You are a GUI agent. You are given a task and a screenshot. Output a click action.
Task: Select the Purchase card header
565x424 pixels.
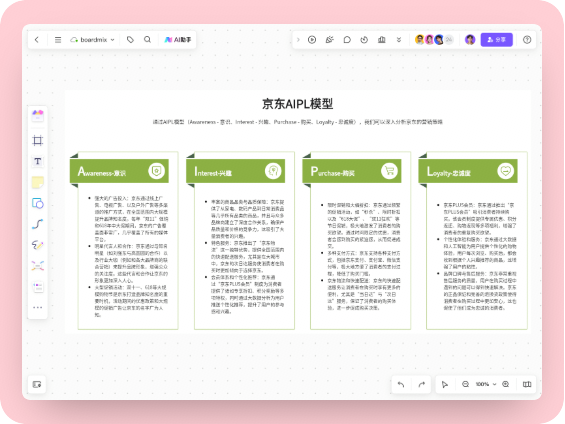[352, 171]
